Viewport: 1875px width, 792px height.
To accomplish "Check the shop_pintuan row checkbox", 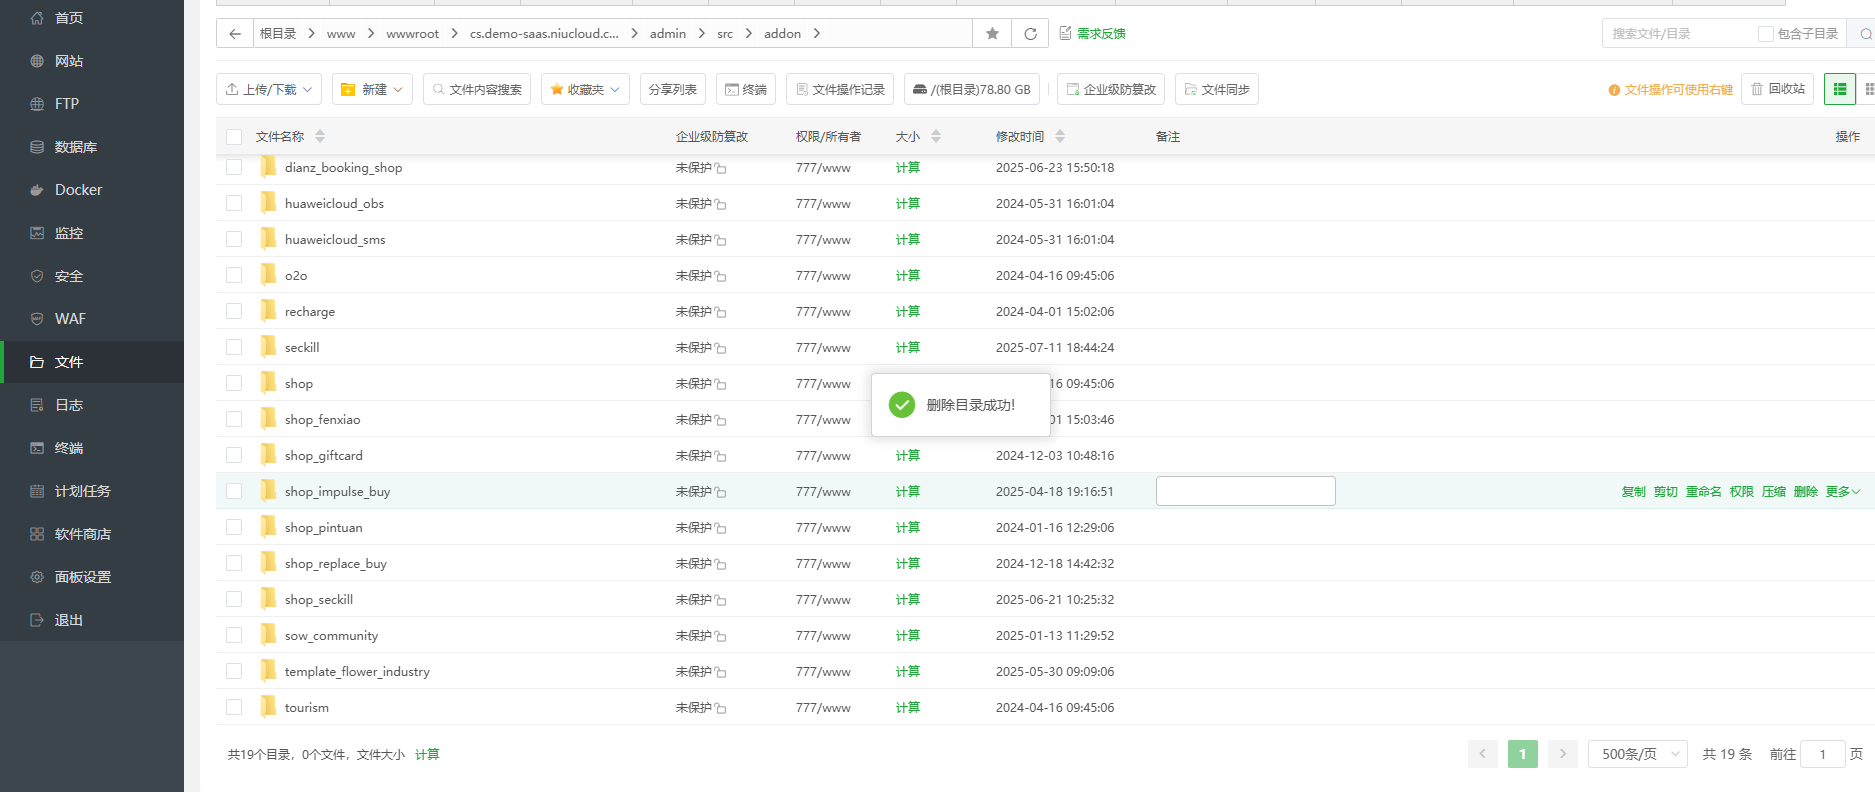I will (x=234, y=527).
